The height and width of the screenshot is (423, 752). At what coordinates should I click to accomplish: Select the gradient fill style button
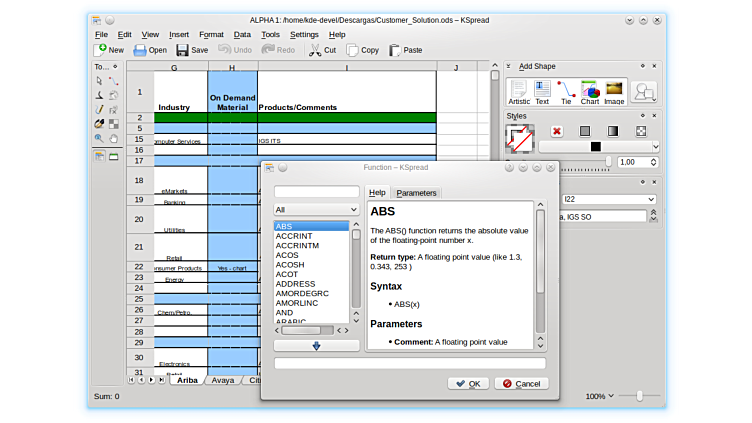click(x=613, y=131)
